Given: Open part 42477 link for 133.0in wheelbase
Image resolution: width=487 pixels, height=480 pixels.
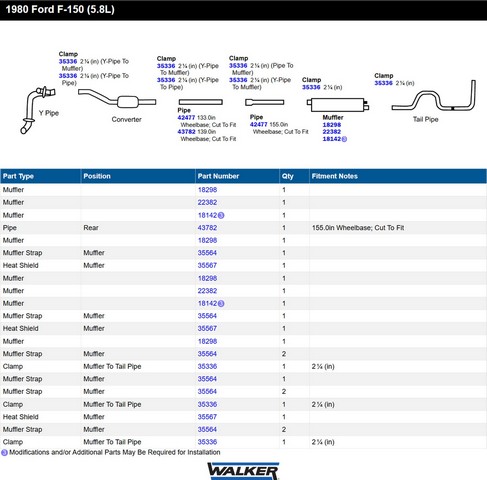Looking at the screenshot, I should click(186, 118).
